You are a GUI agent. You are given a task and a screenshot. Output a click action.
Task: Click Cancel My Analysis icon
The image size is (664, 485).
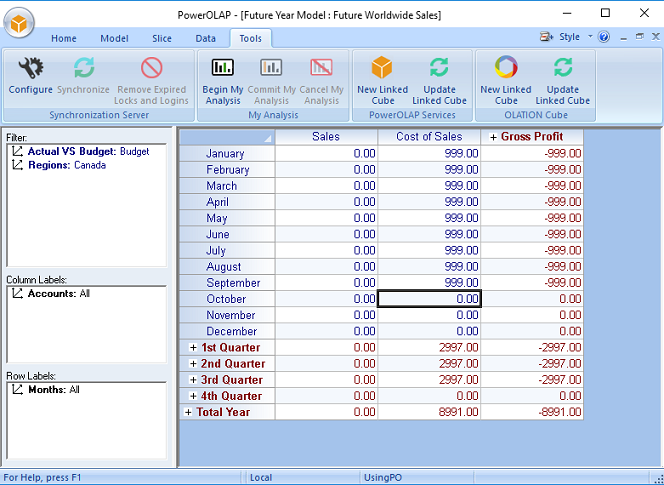pyautogui.click(x=321, y=67)
